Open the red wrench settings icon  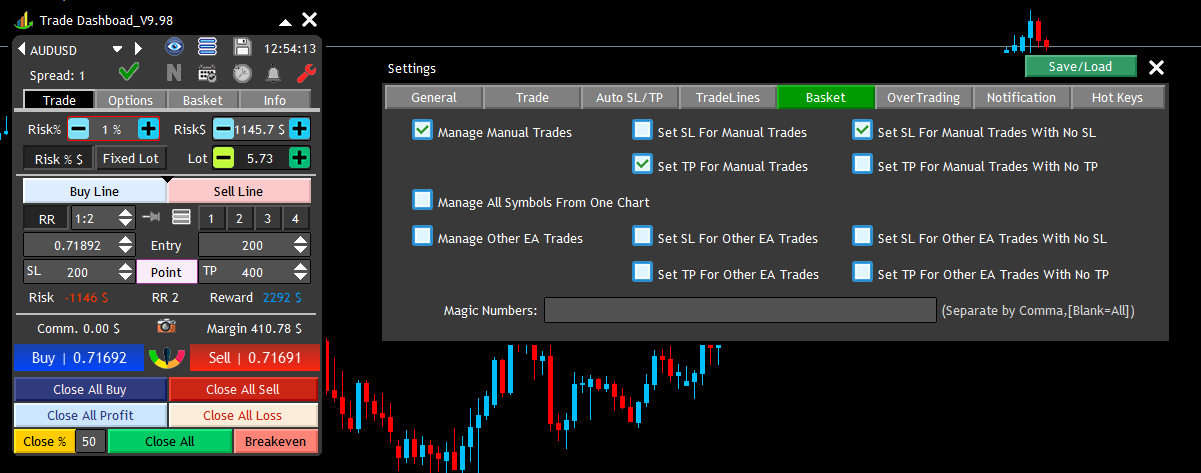307,72
